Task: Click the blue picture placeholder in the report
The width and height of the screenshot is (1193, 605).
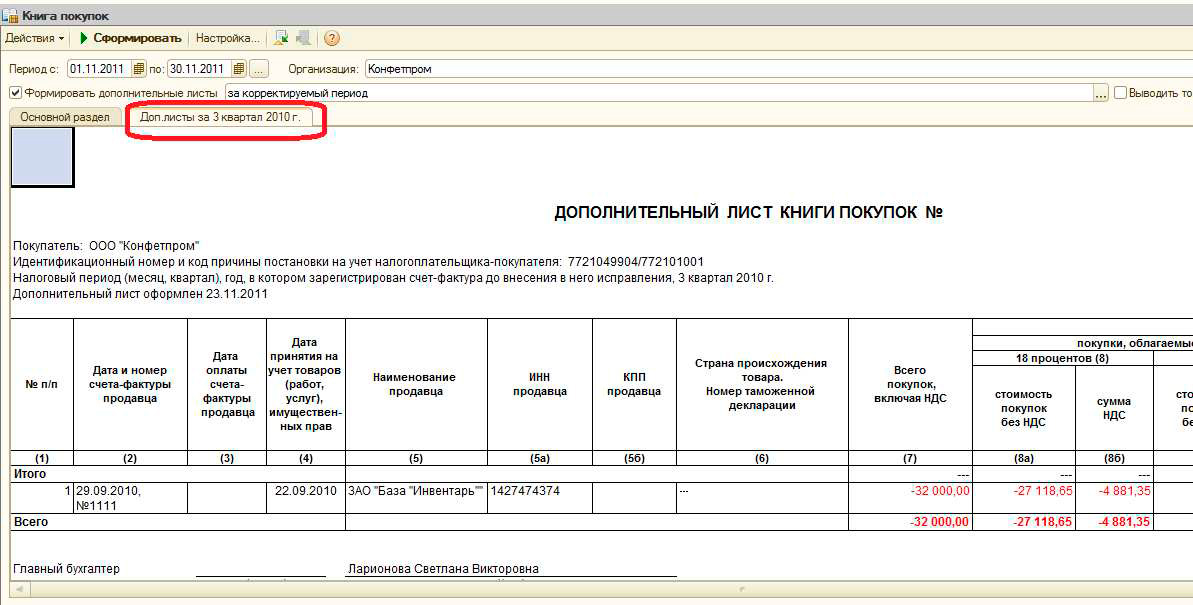Action: 43,157
